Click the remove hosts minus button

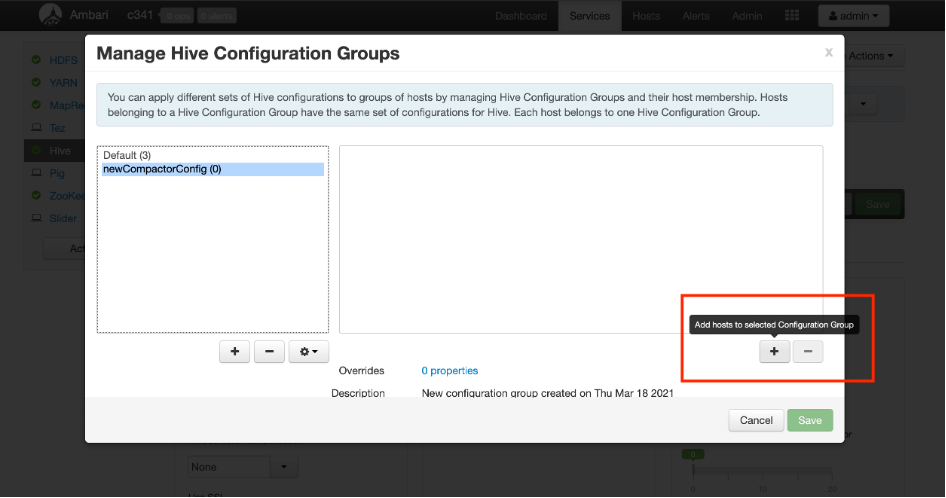(808, 351)
